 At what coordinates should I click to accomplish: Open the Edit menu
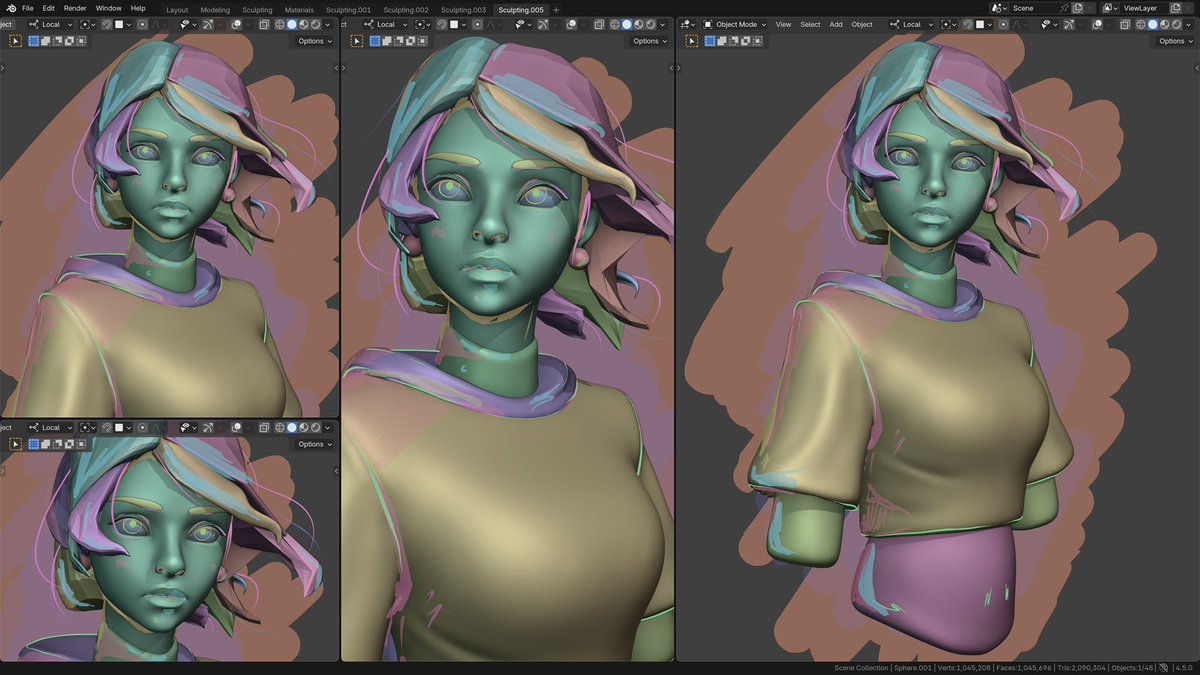click(x=49, y=8)
